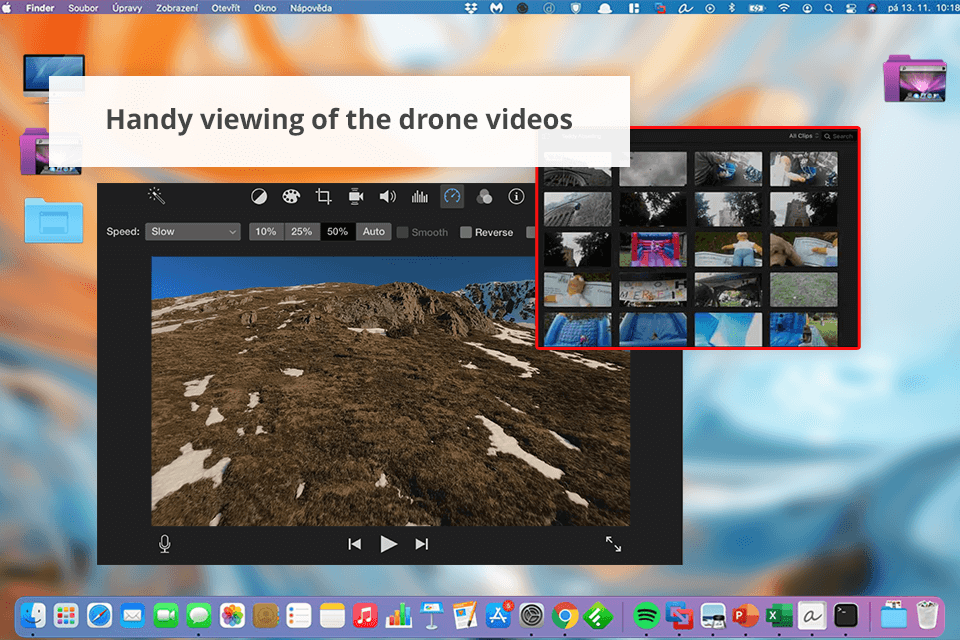
Task: Open Bluetooth status in menu bar
Action: click(x=731, y=8)
